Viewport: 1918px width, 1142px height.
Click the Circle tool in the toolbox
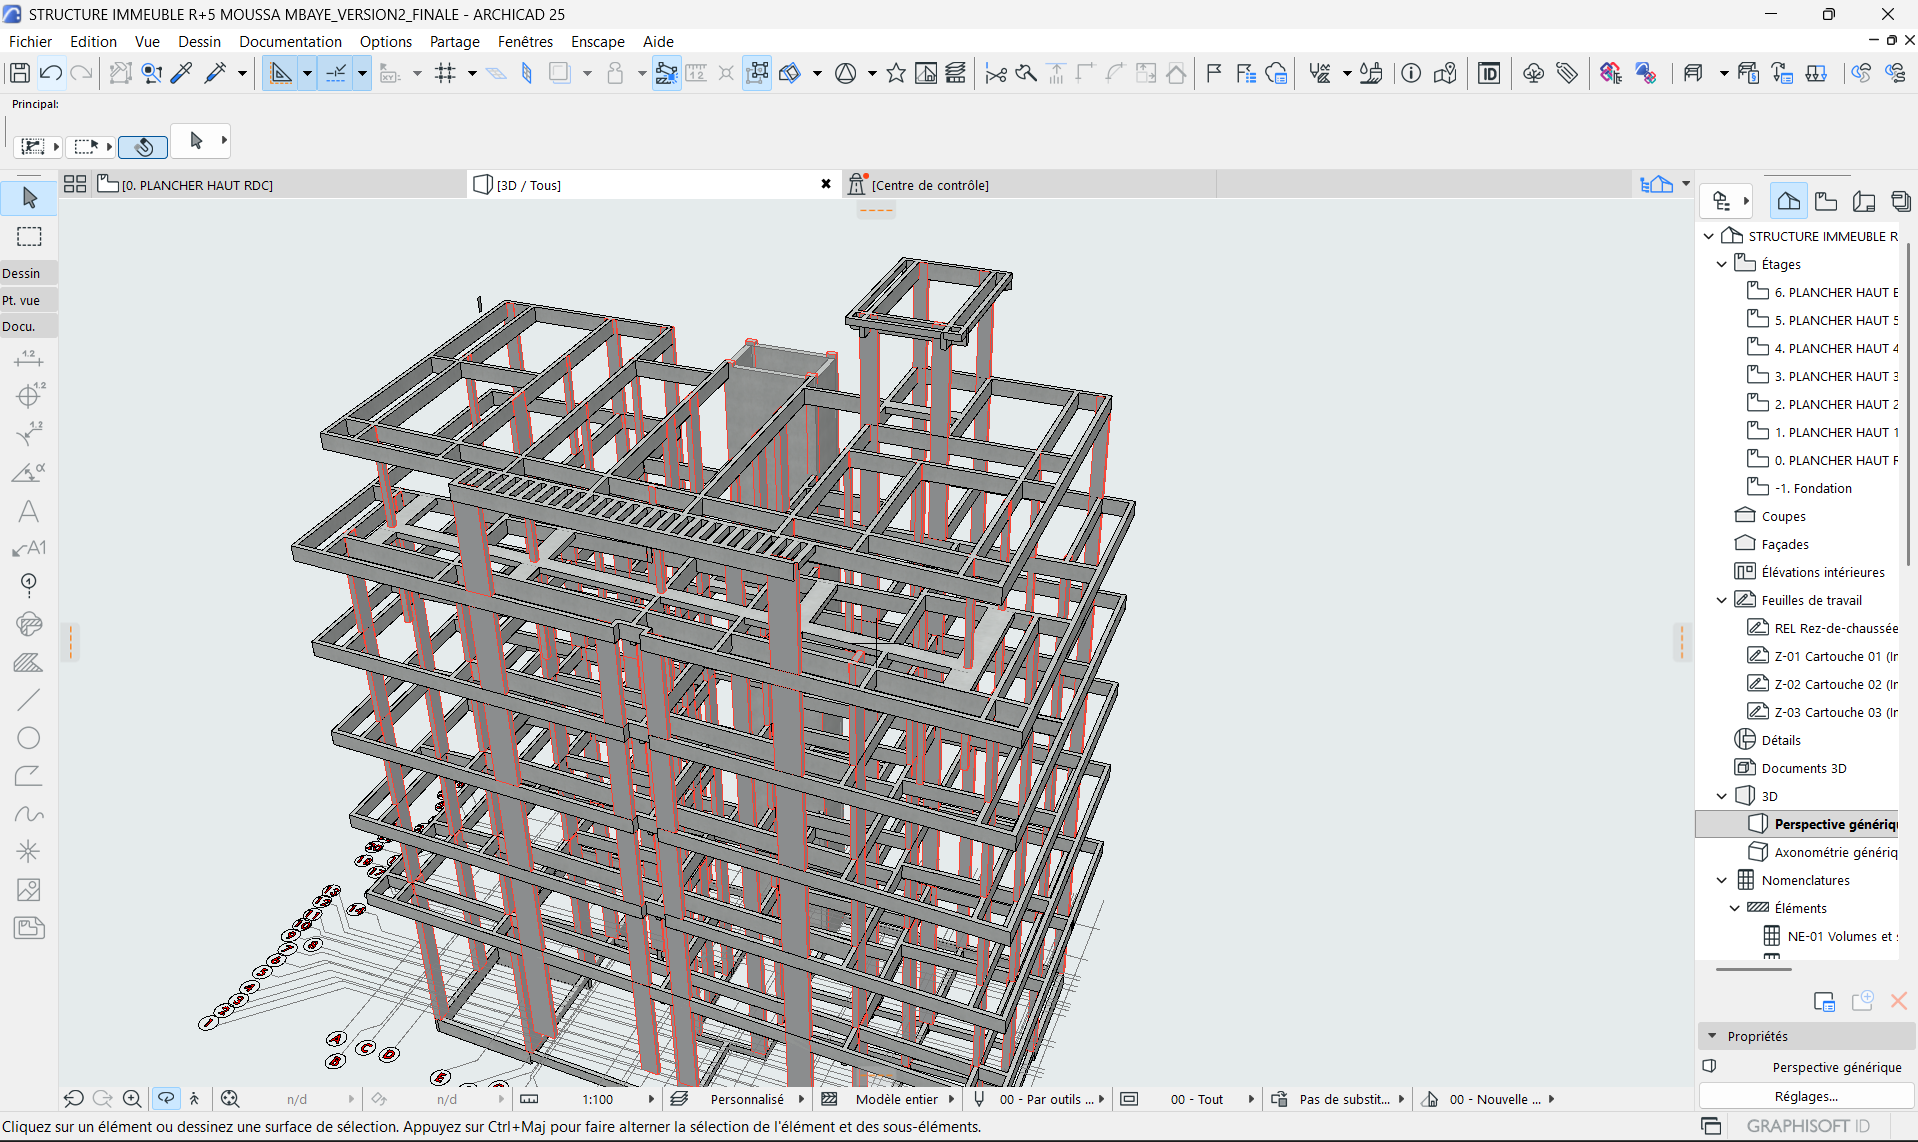(28, 738)
